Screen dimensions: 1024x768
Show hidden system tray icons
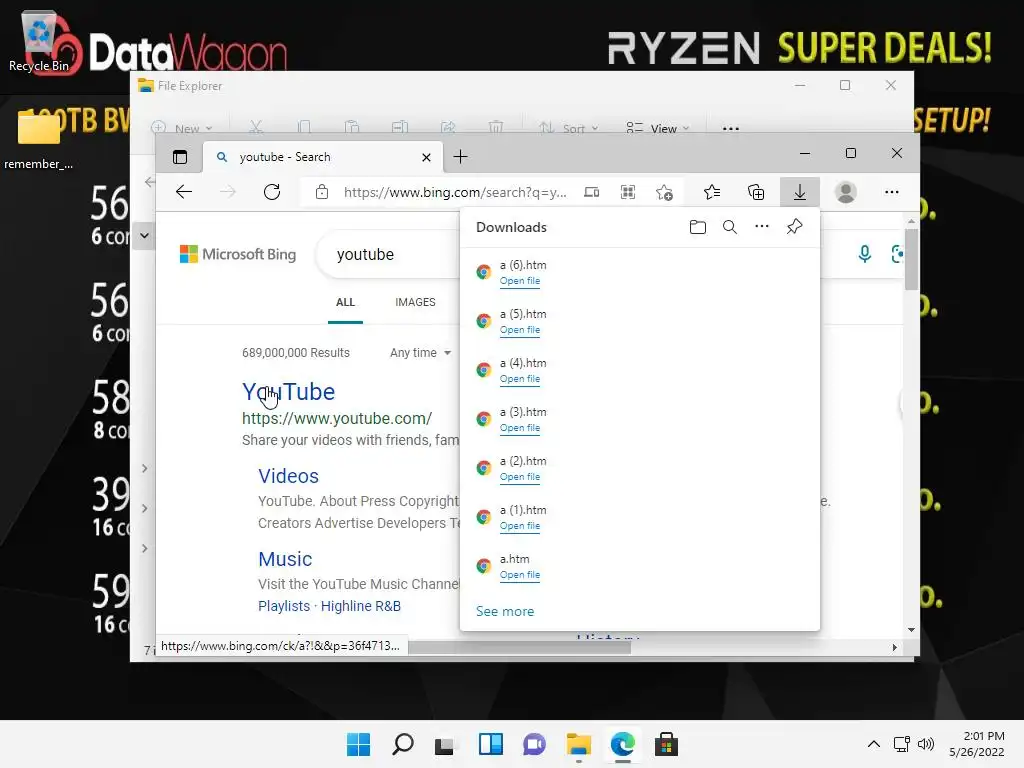tap(873, 744)
